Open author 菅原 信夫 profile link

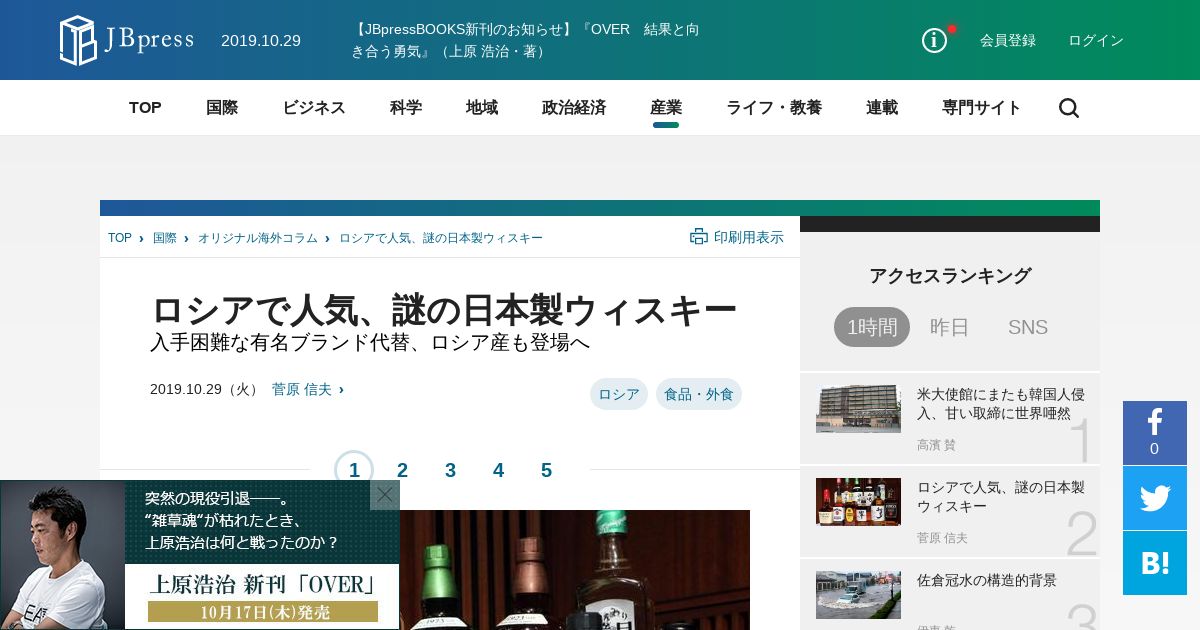[x=302, y=389]
